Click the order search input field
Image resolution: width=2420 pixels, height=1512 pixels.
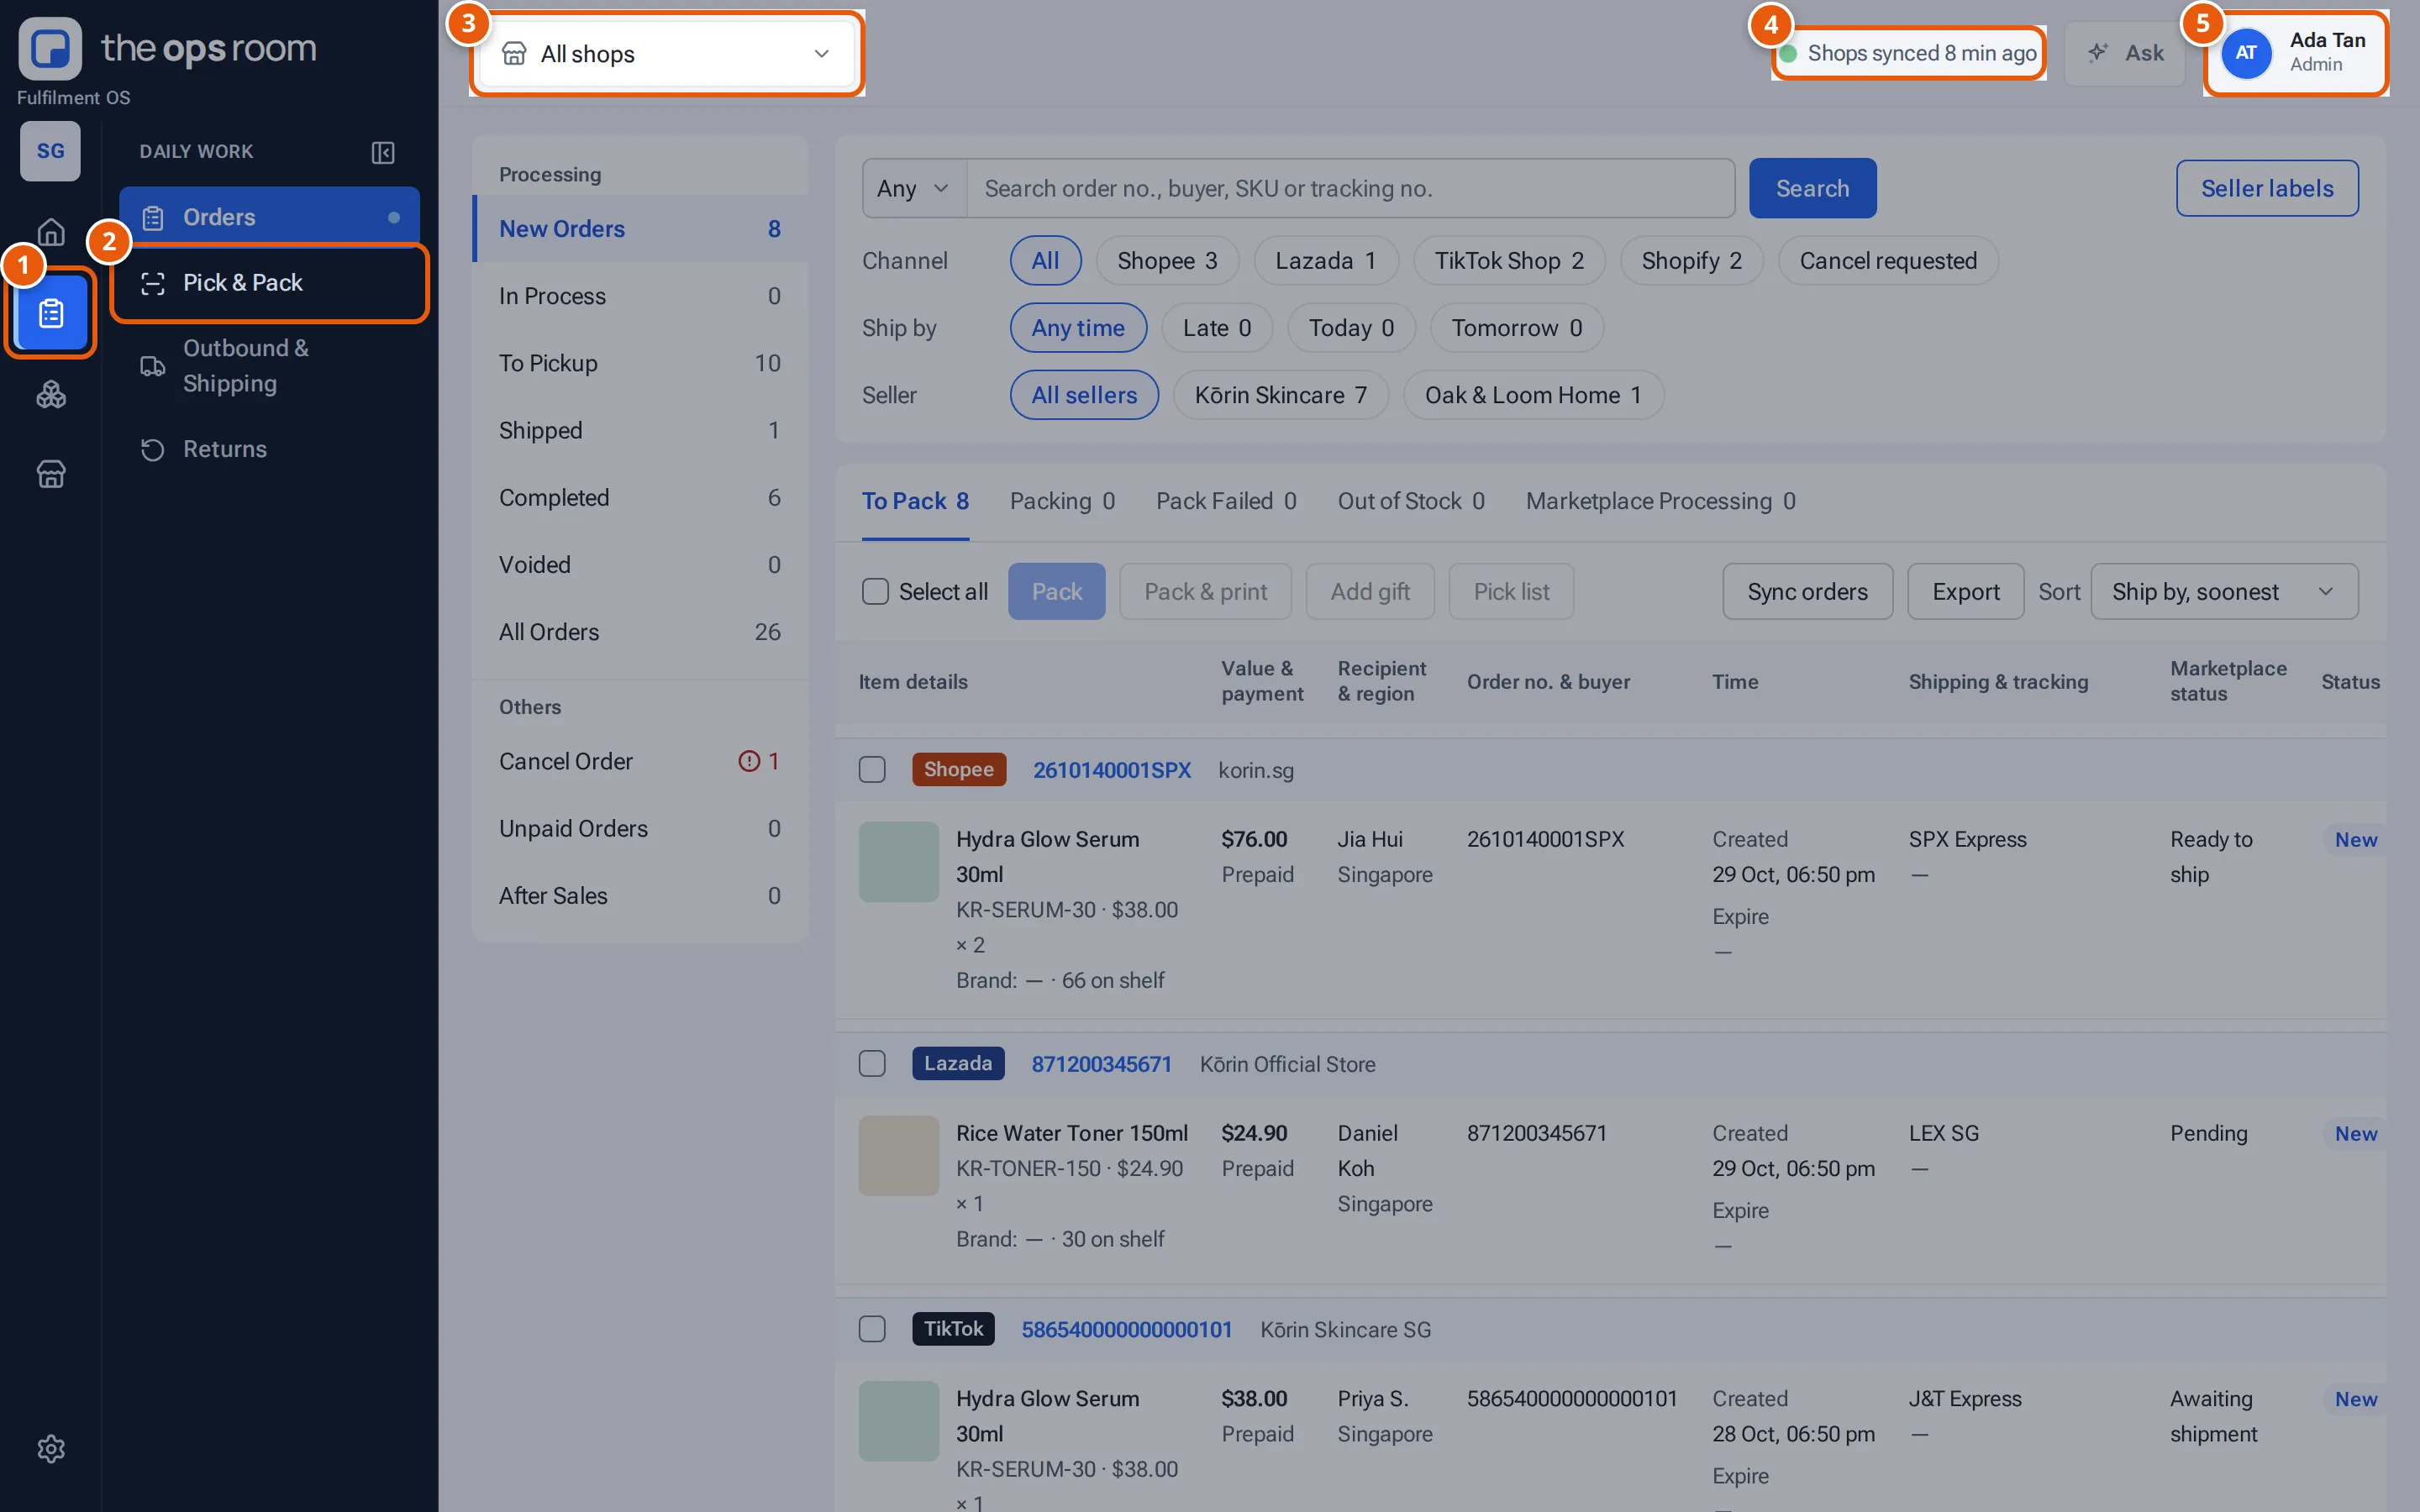pyautogui.click(x=1350, y=188)
